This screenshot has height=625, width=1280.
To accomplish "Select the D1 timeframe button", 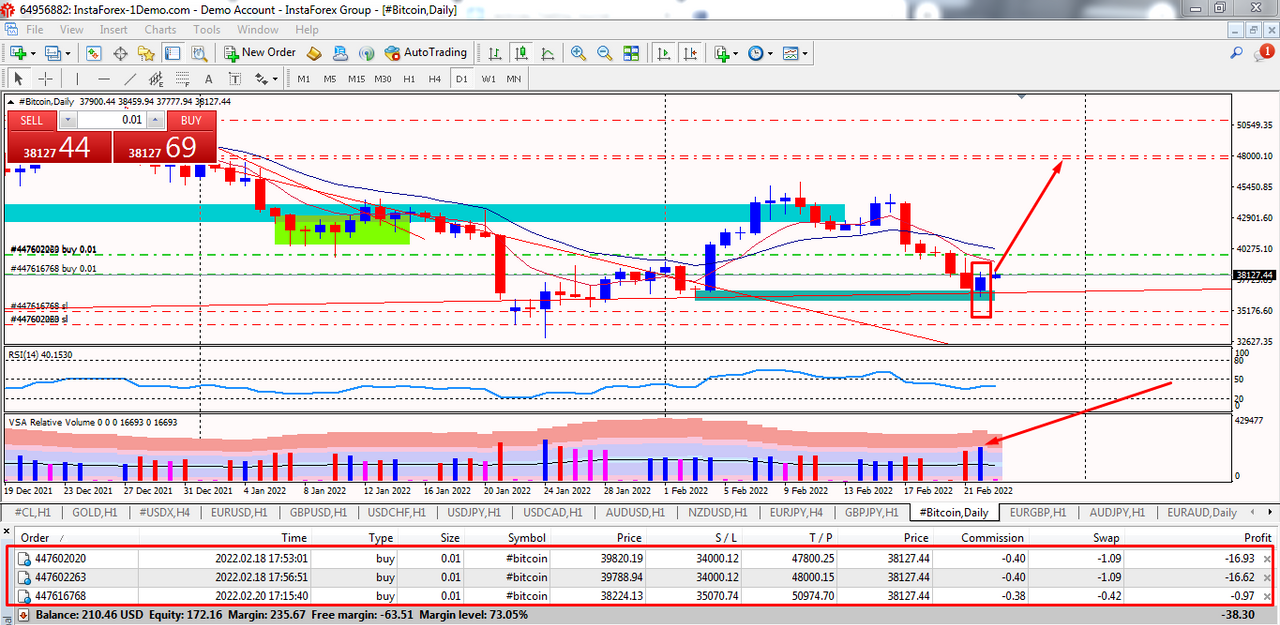I will [x=461, y=79].
